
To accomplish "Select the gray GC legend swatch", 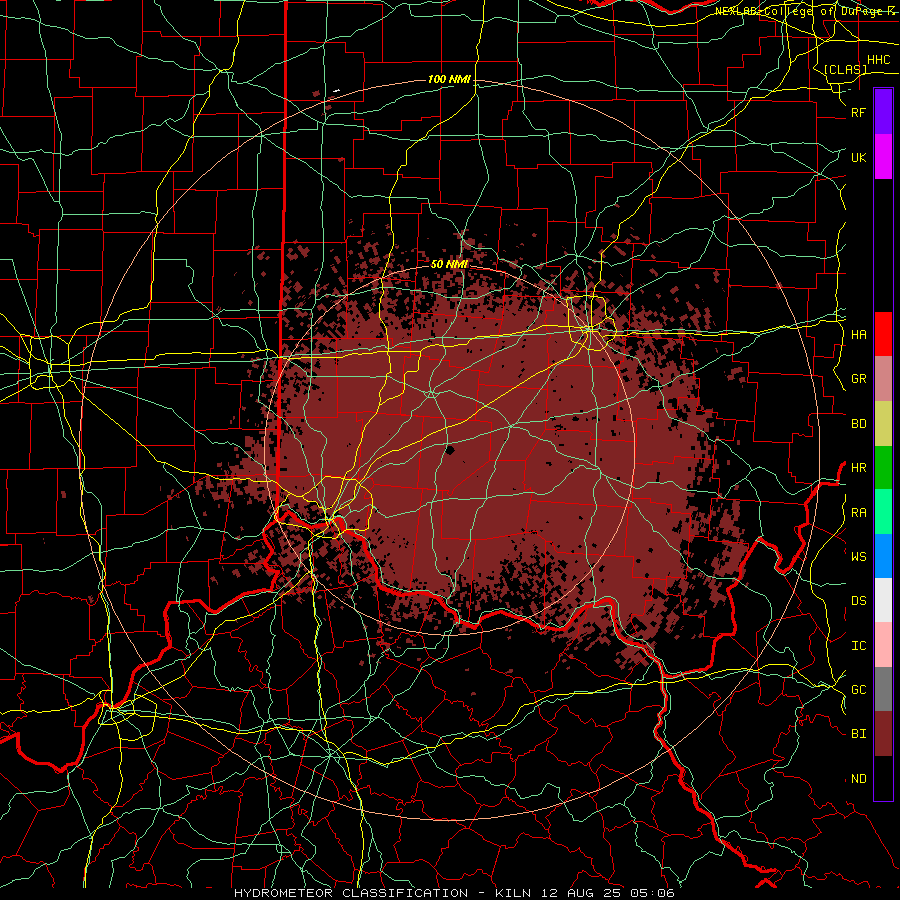I will pyautogui.click(x=883, y=689).
